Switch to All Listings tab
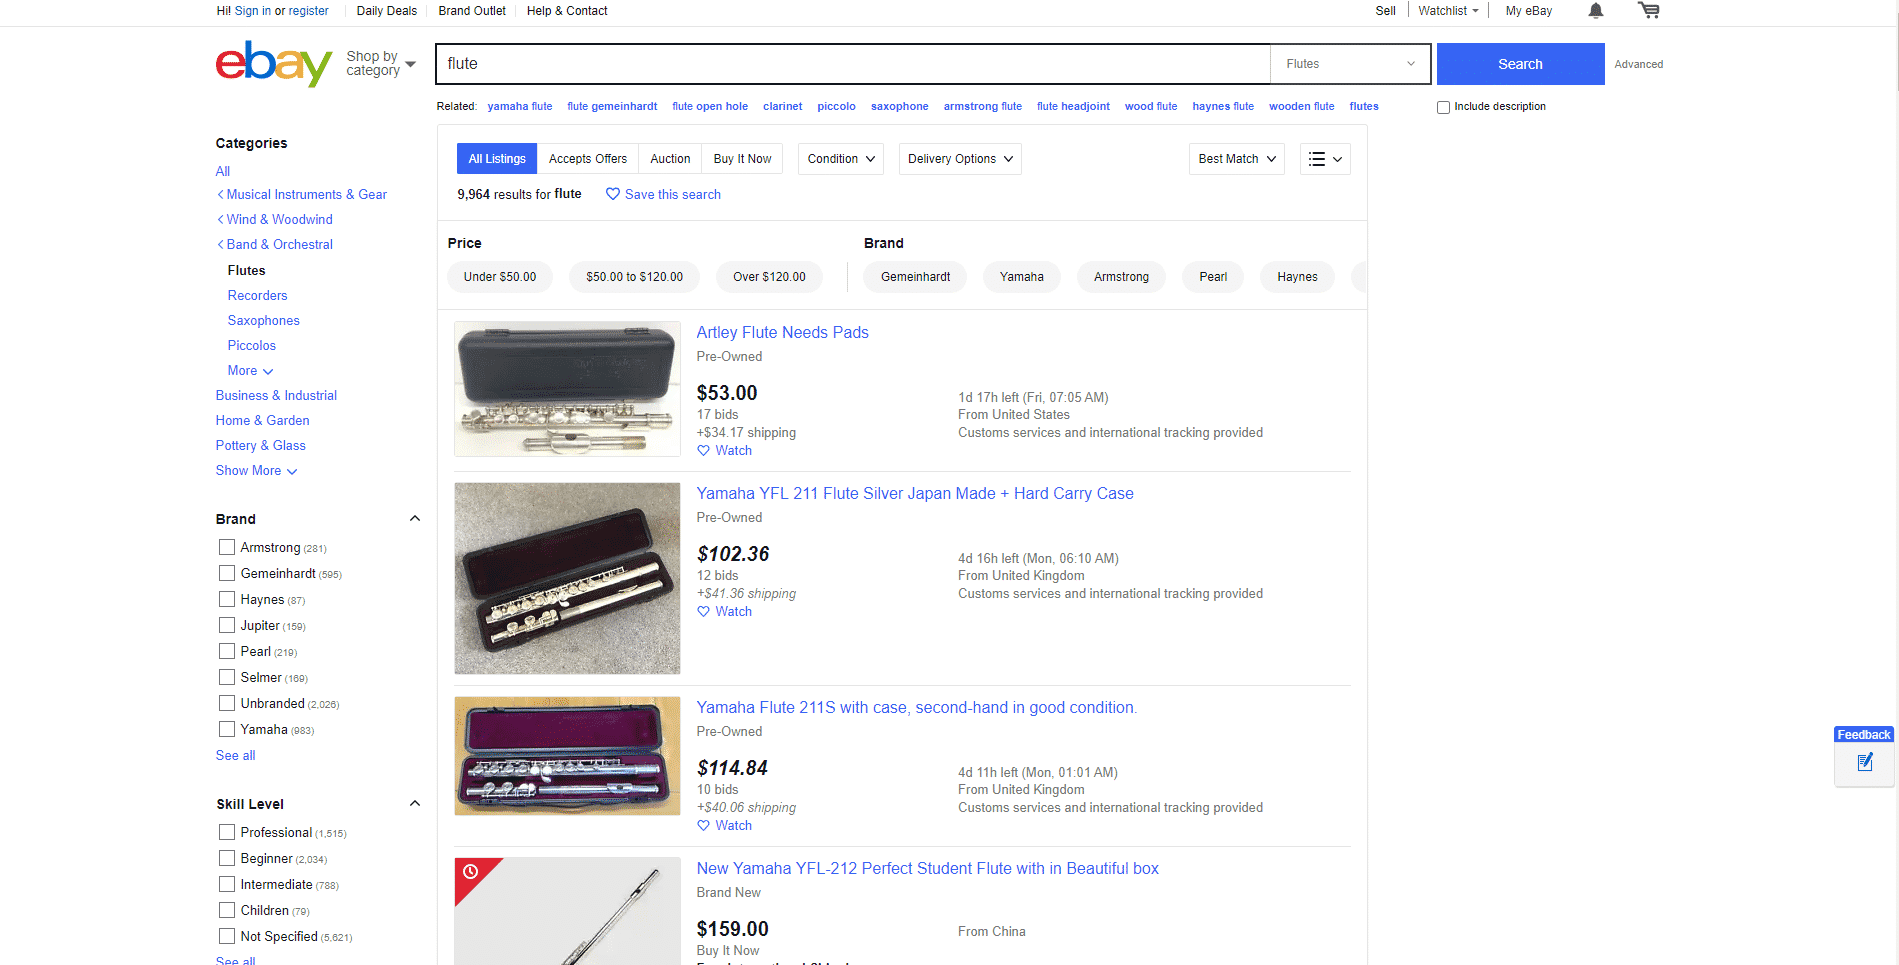Screen dimensions: 1899x965 (x=497, y=159)
